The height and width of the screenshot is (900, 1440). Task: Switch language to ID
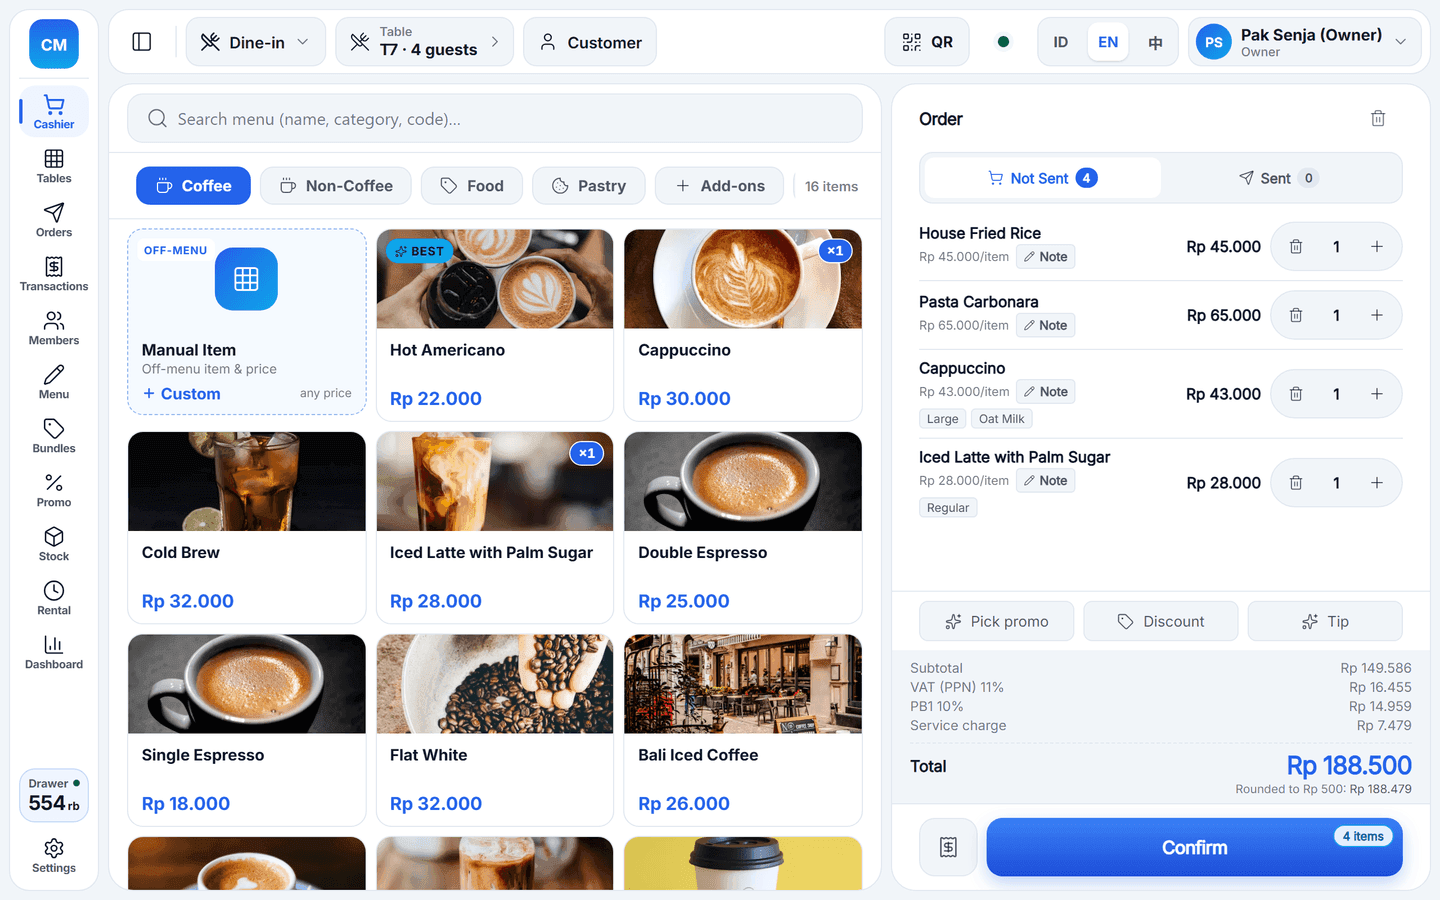[1061, 42]
